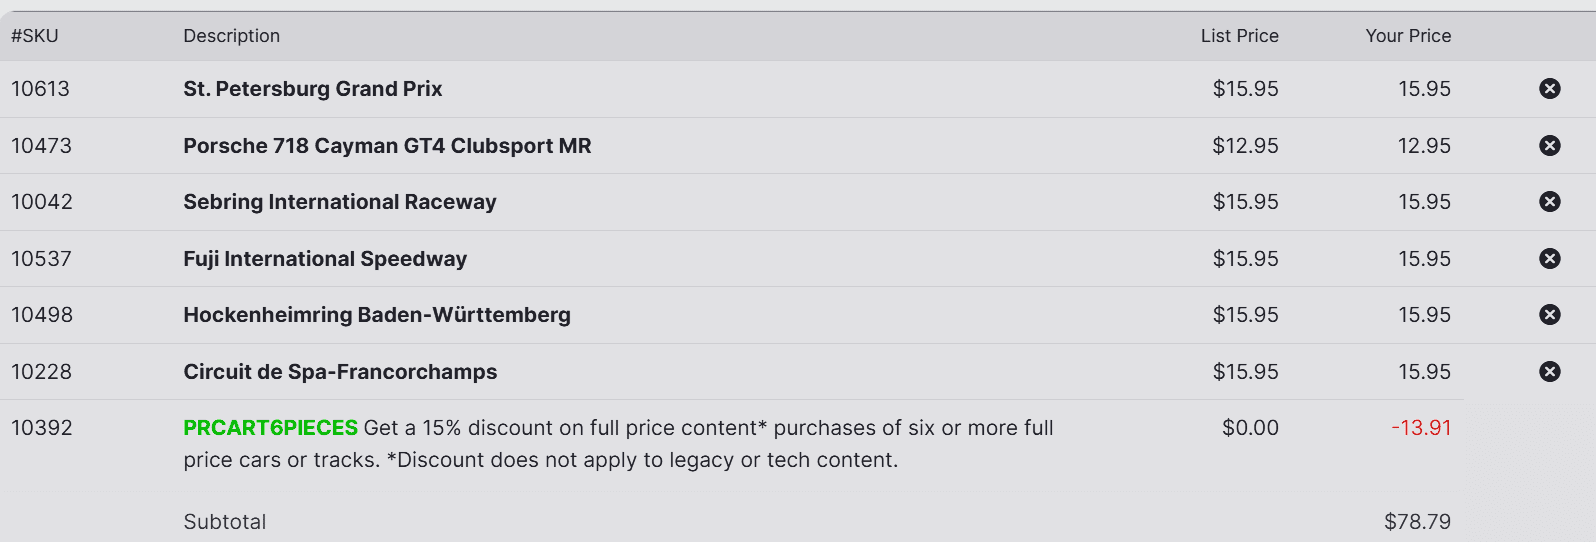This screenshot has width=1596, height=542.
Task: Click the Your Price column header
Action: click(1408, 36)
